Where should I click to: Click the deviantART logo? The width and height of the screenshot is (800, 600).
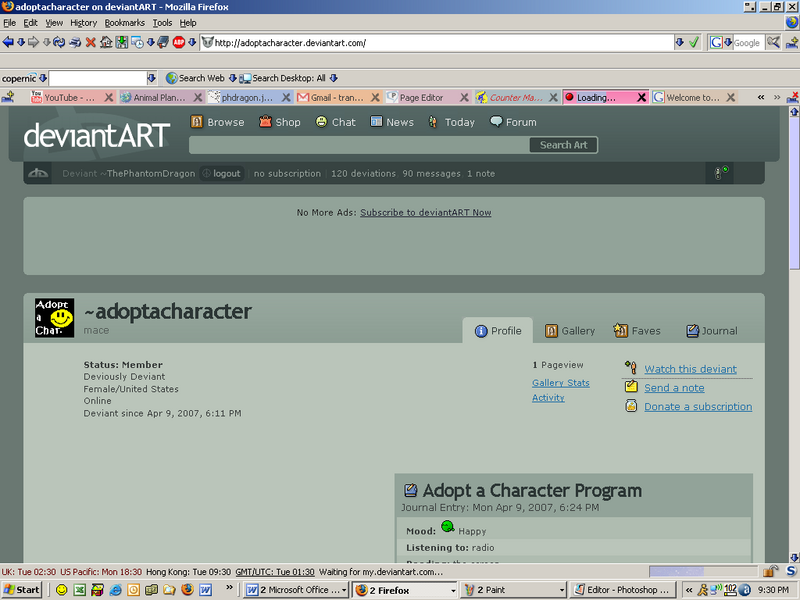pos(97,135)
